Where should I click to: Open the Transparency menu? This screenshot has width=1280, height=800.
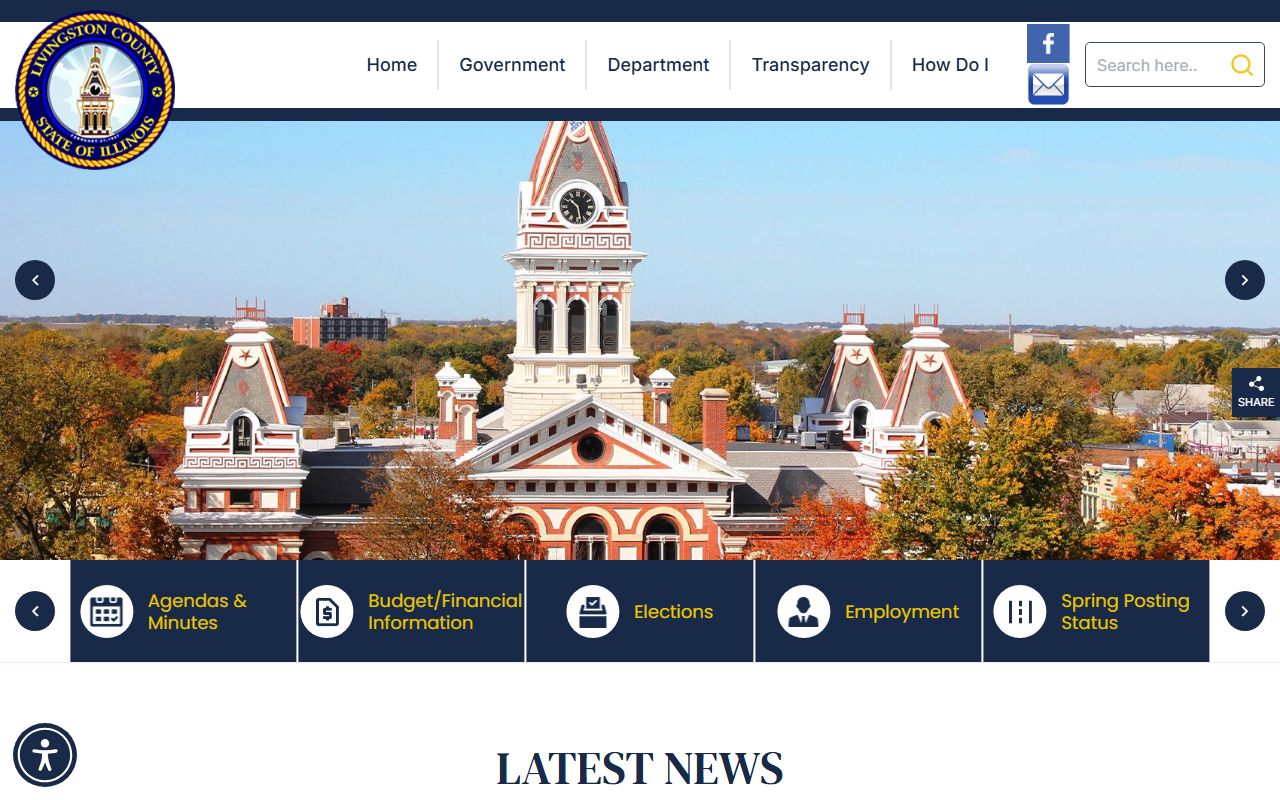pos(810,65)
